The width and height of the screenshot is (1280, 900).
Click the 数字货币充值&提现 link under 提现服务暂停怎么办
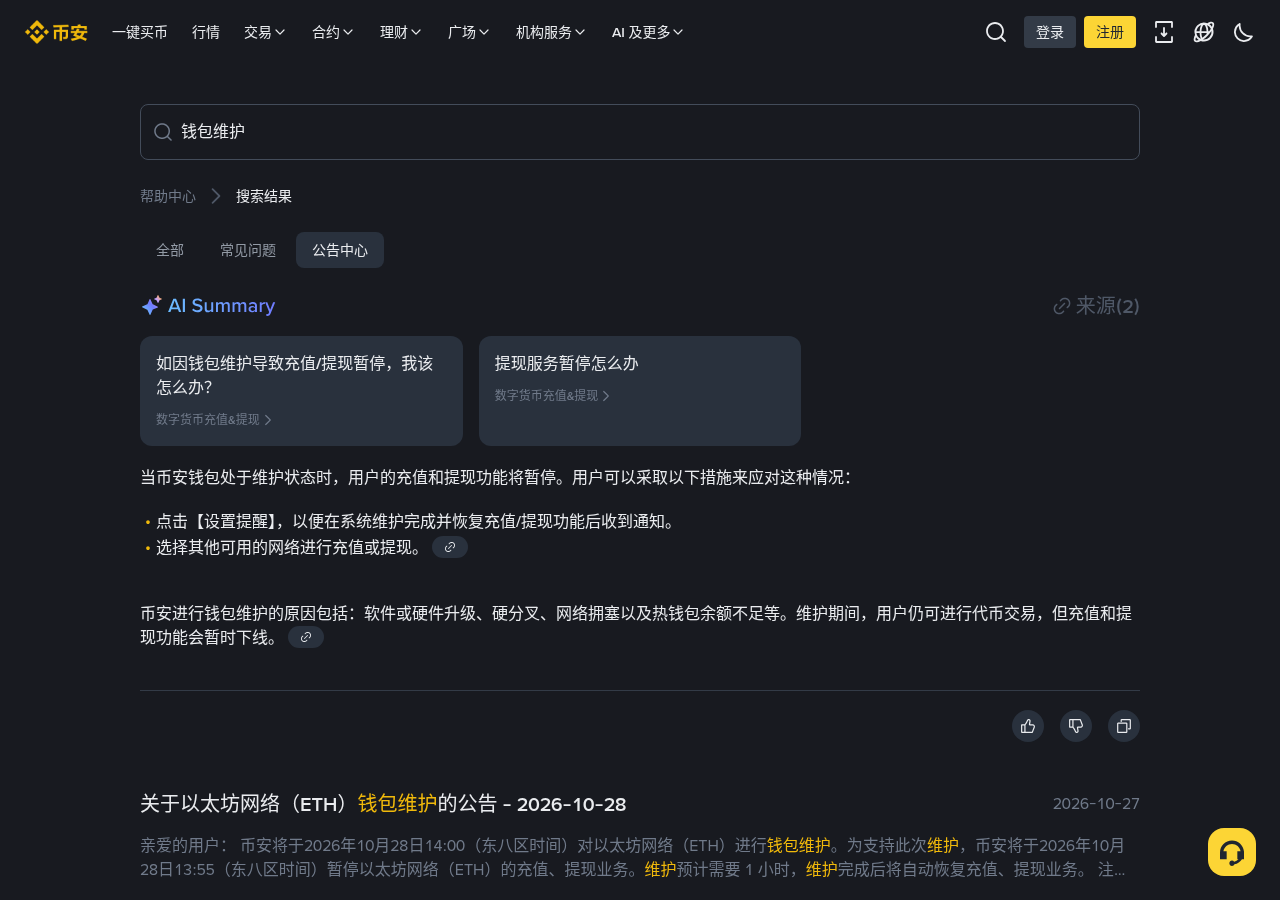(552, 395)
